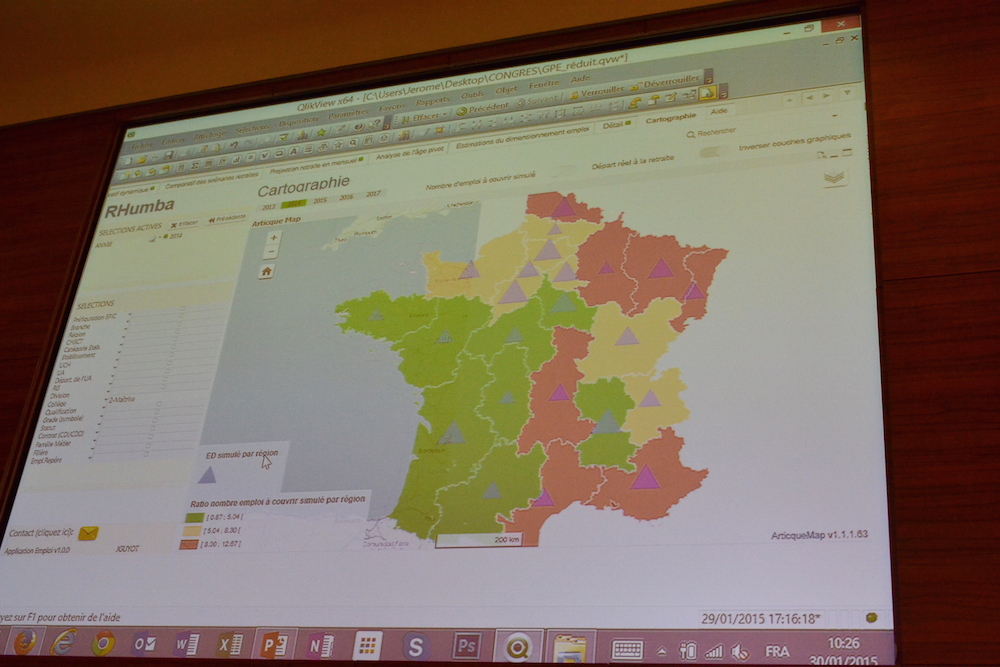Image resolution: width=1000 pixels, height=667 pixels.
Task: Click the yellow contact envelope icon
Action: [x=88, y=534]
